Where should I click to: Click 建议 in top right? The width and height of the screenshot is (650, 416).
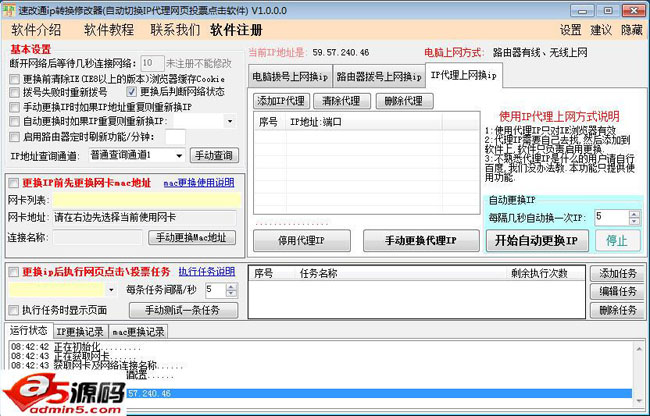click(601, 30)
